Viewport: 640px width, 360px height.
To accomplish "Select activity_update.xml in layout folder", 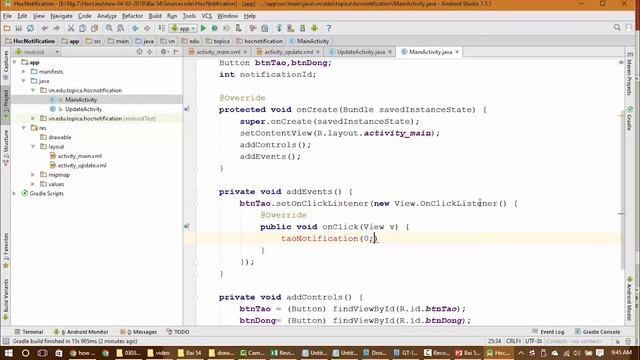I will point(82,165).
